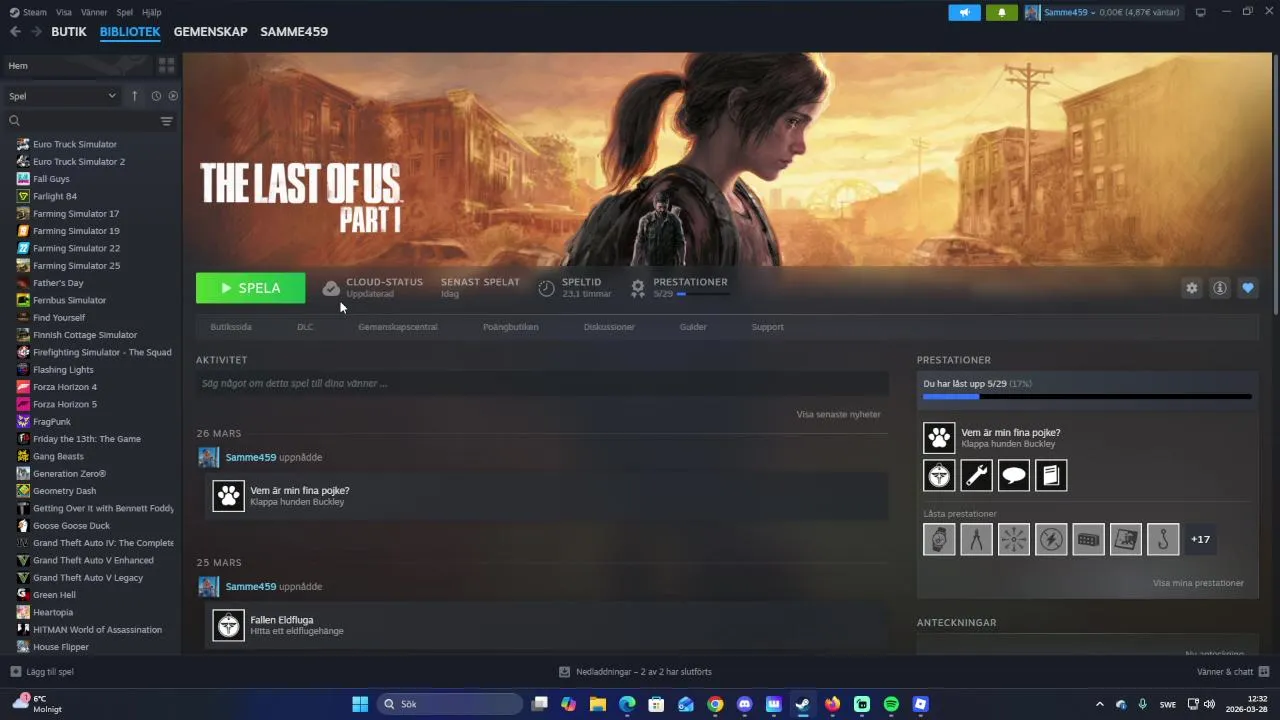Open the Support tab
The height and width of the screenshot is (720, 1280).
(768, 327)
